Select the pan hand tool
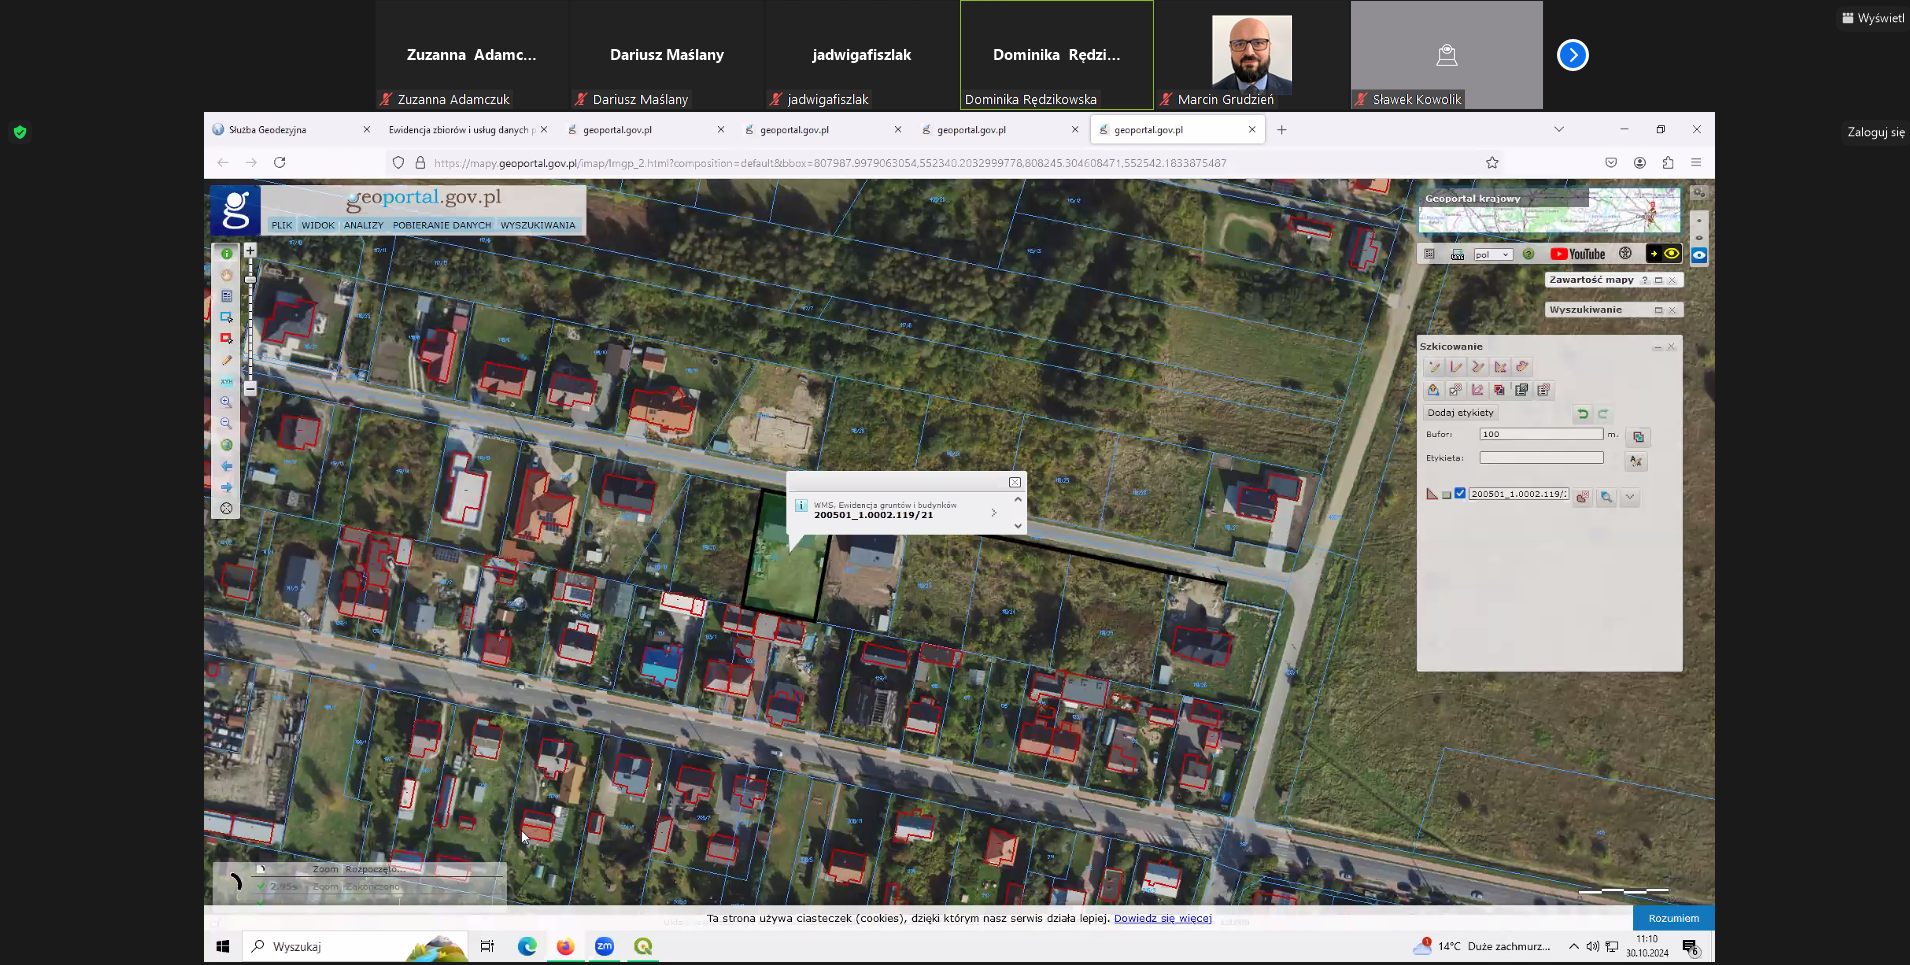 pos(226,275)
